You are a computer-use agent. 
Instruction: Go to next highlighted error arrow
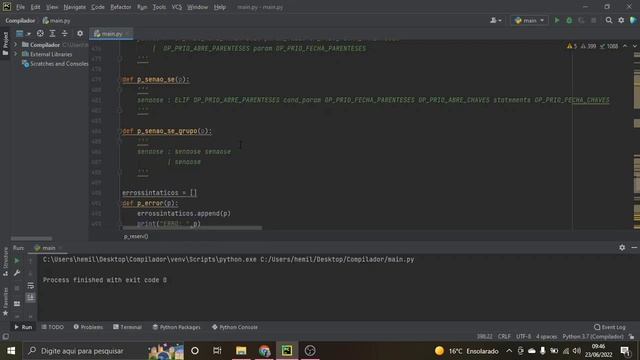coord(634,46)
